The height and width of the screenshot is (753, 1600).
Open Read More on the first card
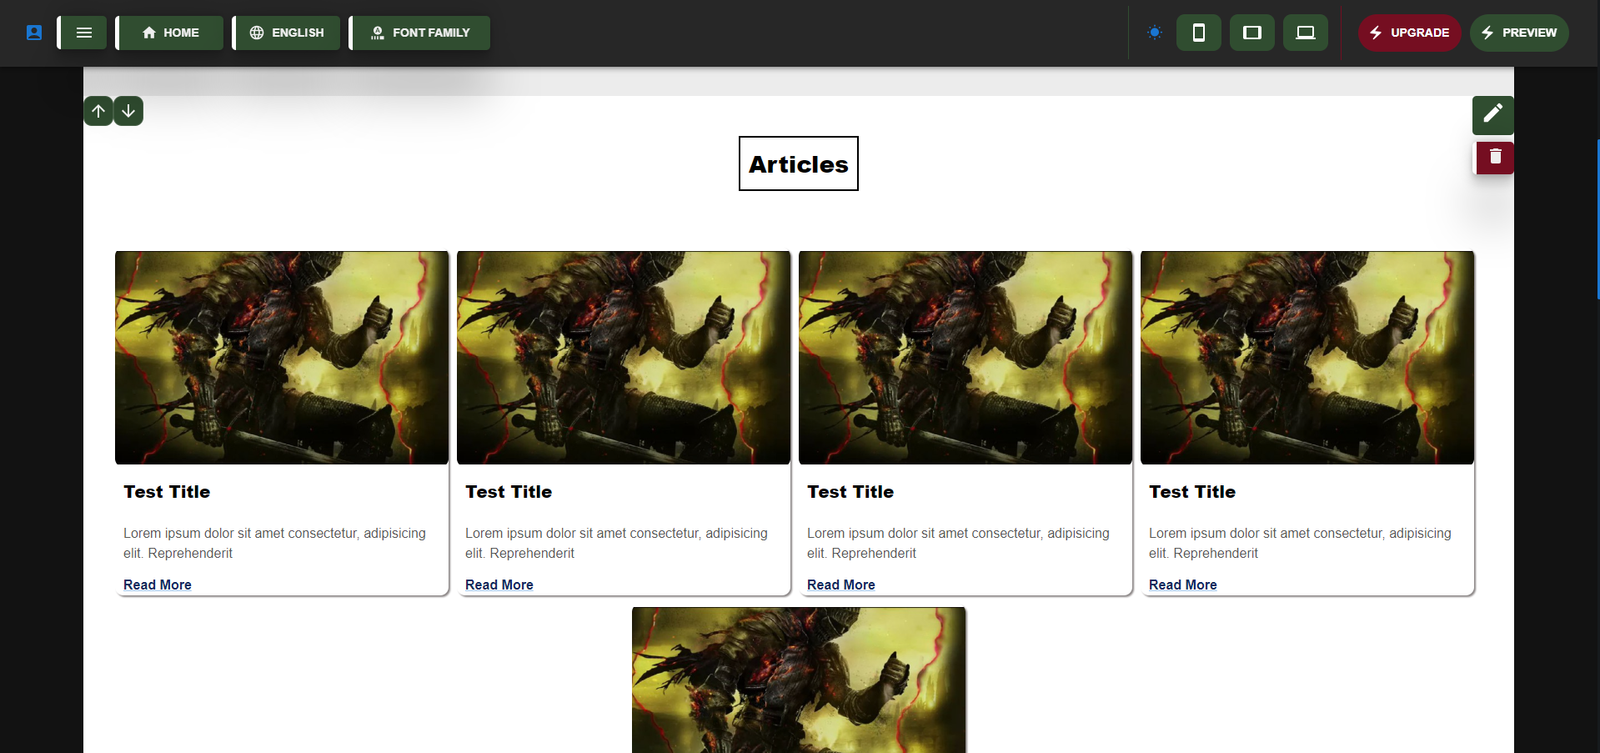[157, 585]
